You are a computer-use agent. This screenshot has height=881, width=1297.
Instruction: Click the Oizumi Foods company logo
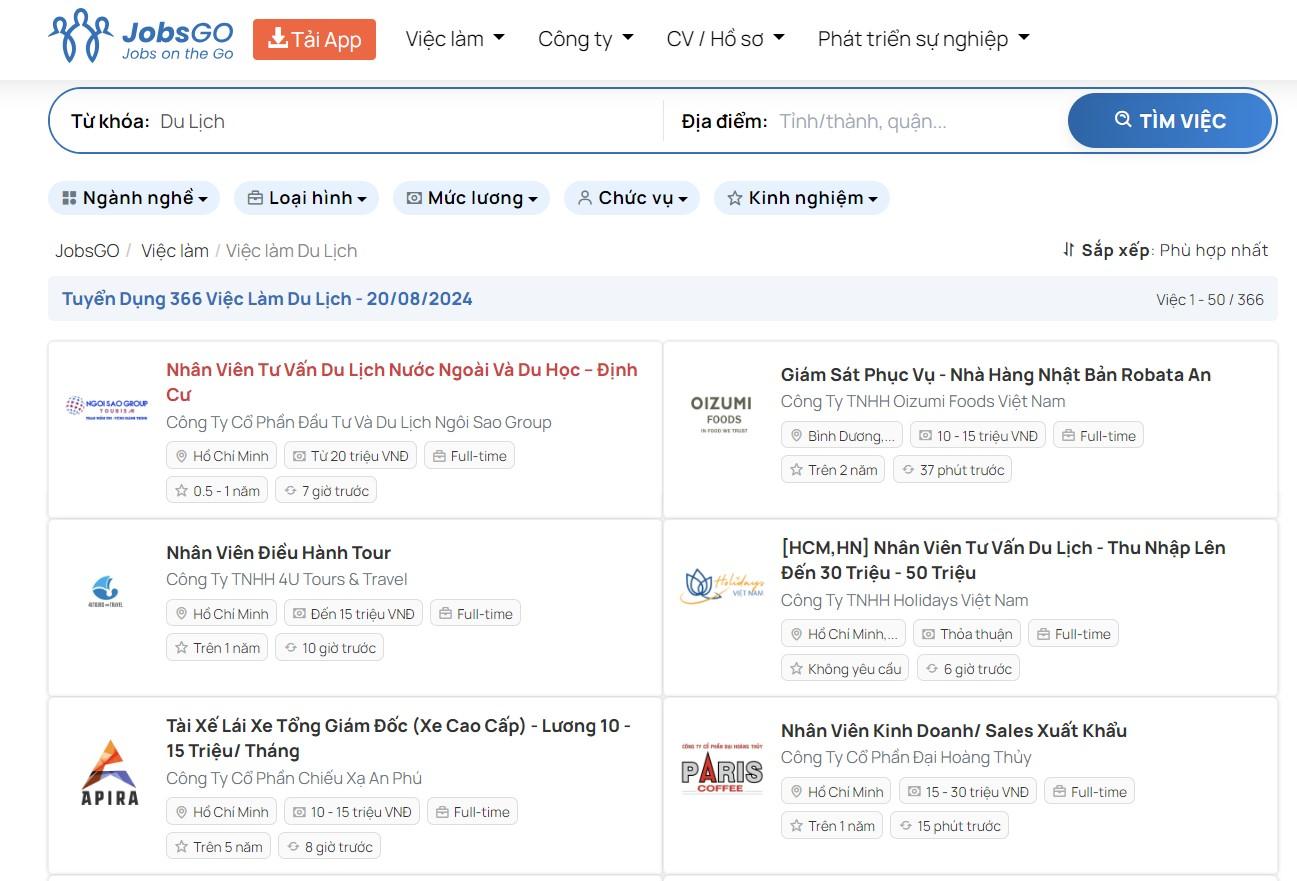tap(721, 414)
